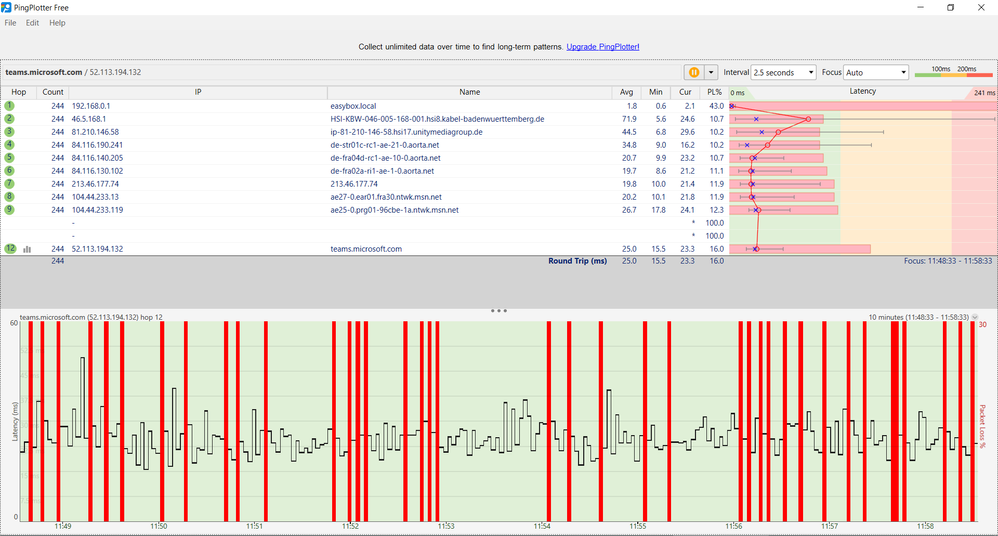This screenshot has width=998, height=536.
Task: Select IP 192.168.0.1 cell
Action: [90, 106]
